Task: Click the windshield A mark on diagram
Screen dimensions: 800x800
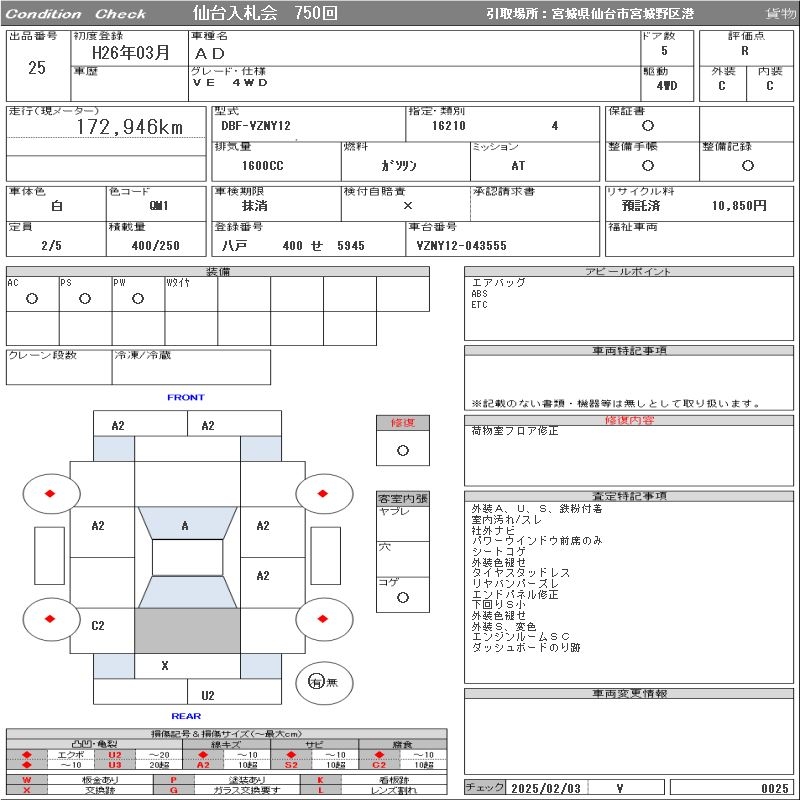Action: (185, 526)
